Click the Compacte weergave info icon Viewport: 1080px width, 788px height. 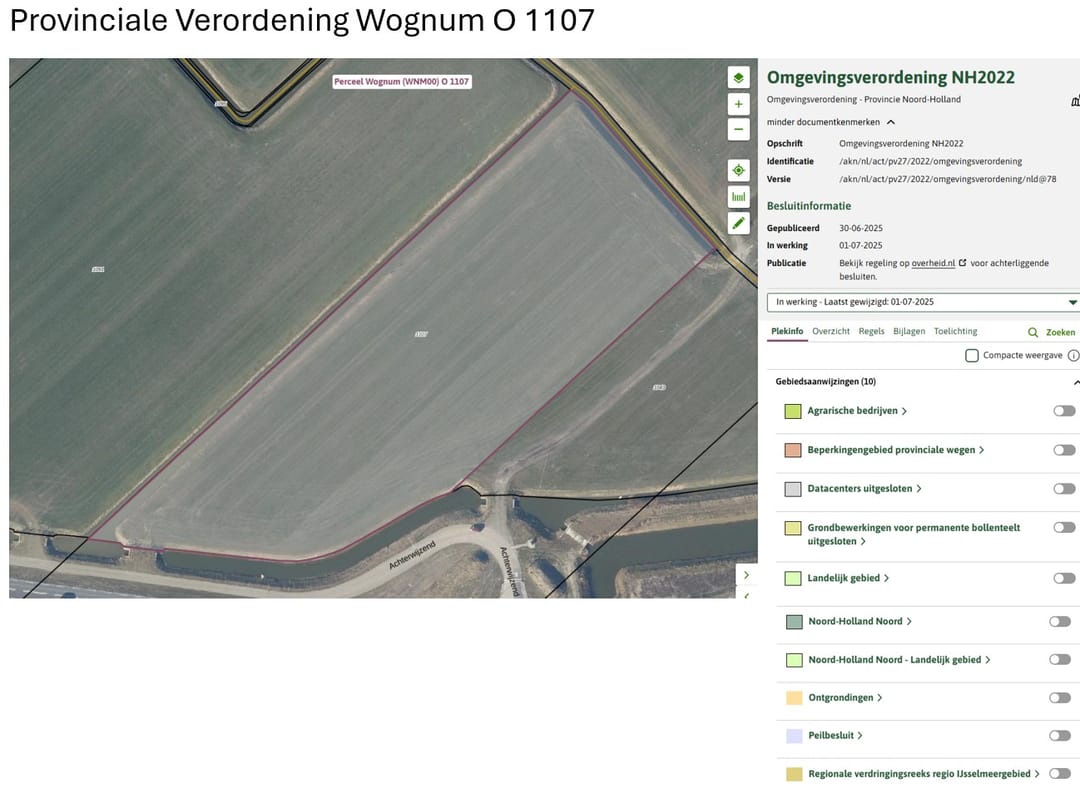[1072, 355]
